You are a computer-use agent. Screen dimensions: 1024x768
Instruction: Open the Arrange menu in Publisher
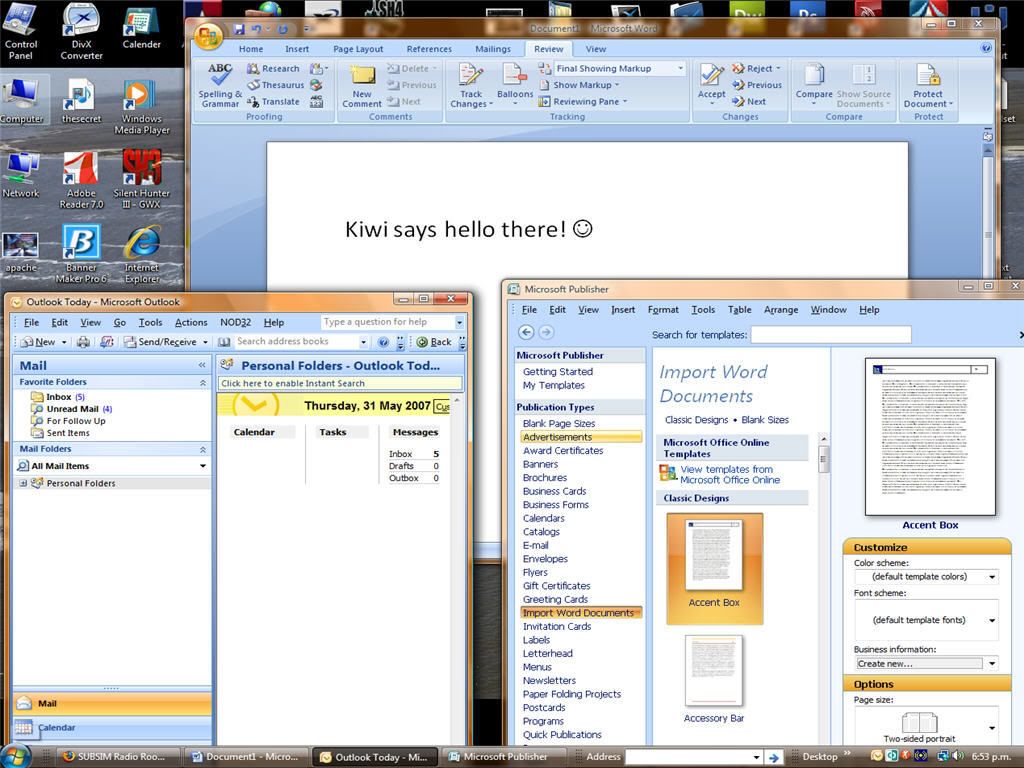[781, 310]
